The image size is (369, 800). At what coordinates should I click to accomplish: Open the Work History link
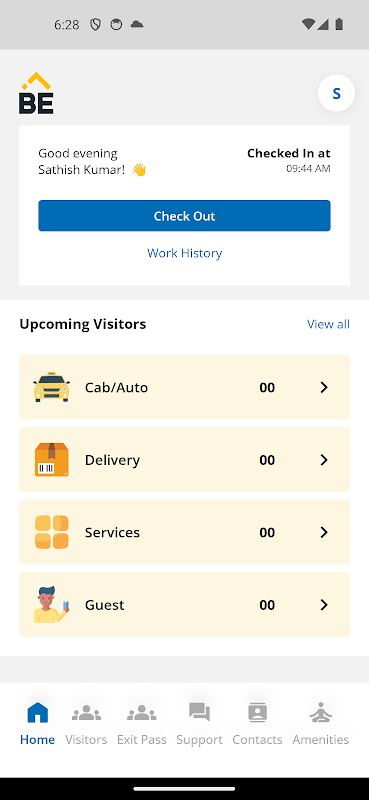pos(184,253)
